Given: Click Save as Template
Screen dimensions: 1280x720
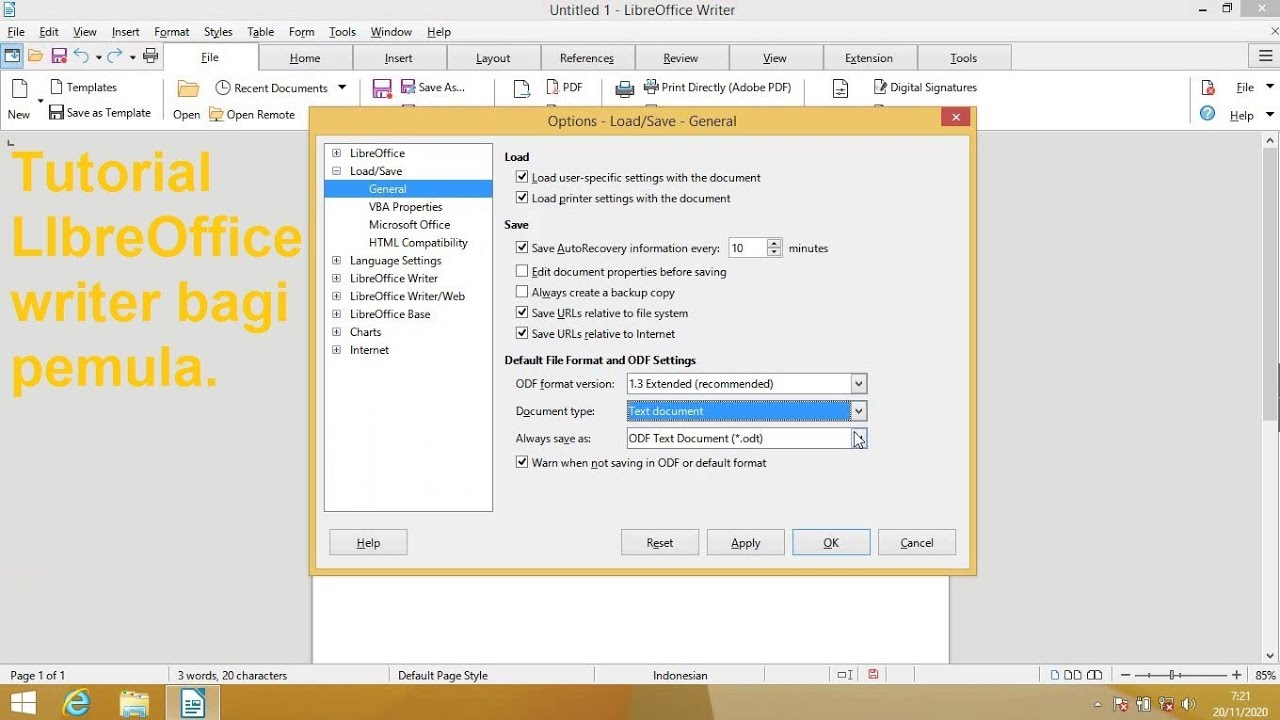Looking at the screenshot, I should pyautogui.click(x=100, y=113).
